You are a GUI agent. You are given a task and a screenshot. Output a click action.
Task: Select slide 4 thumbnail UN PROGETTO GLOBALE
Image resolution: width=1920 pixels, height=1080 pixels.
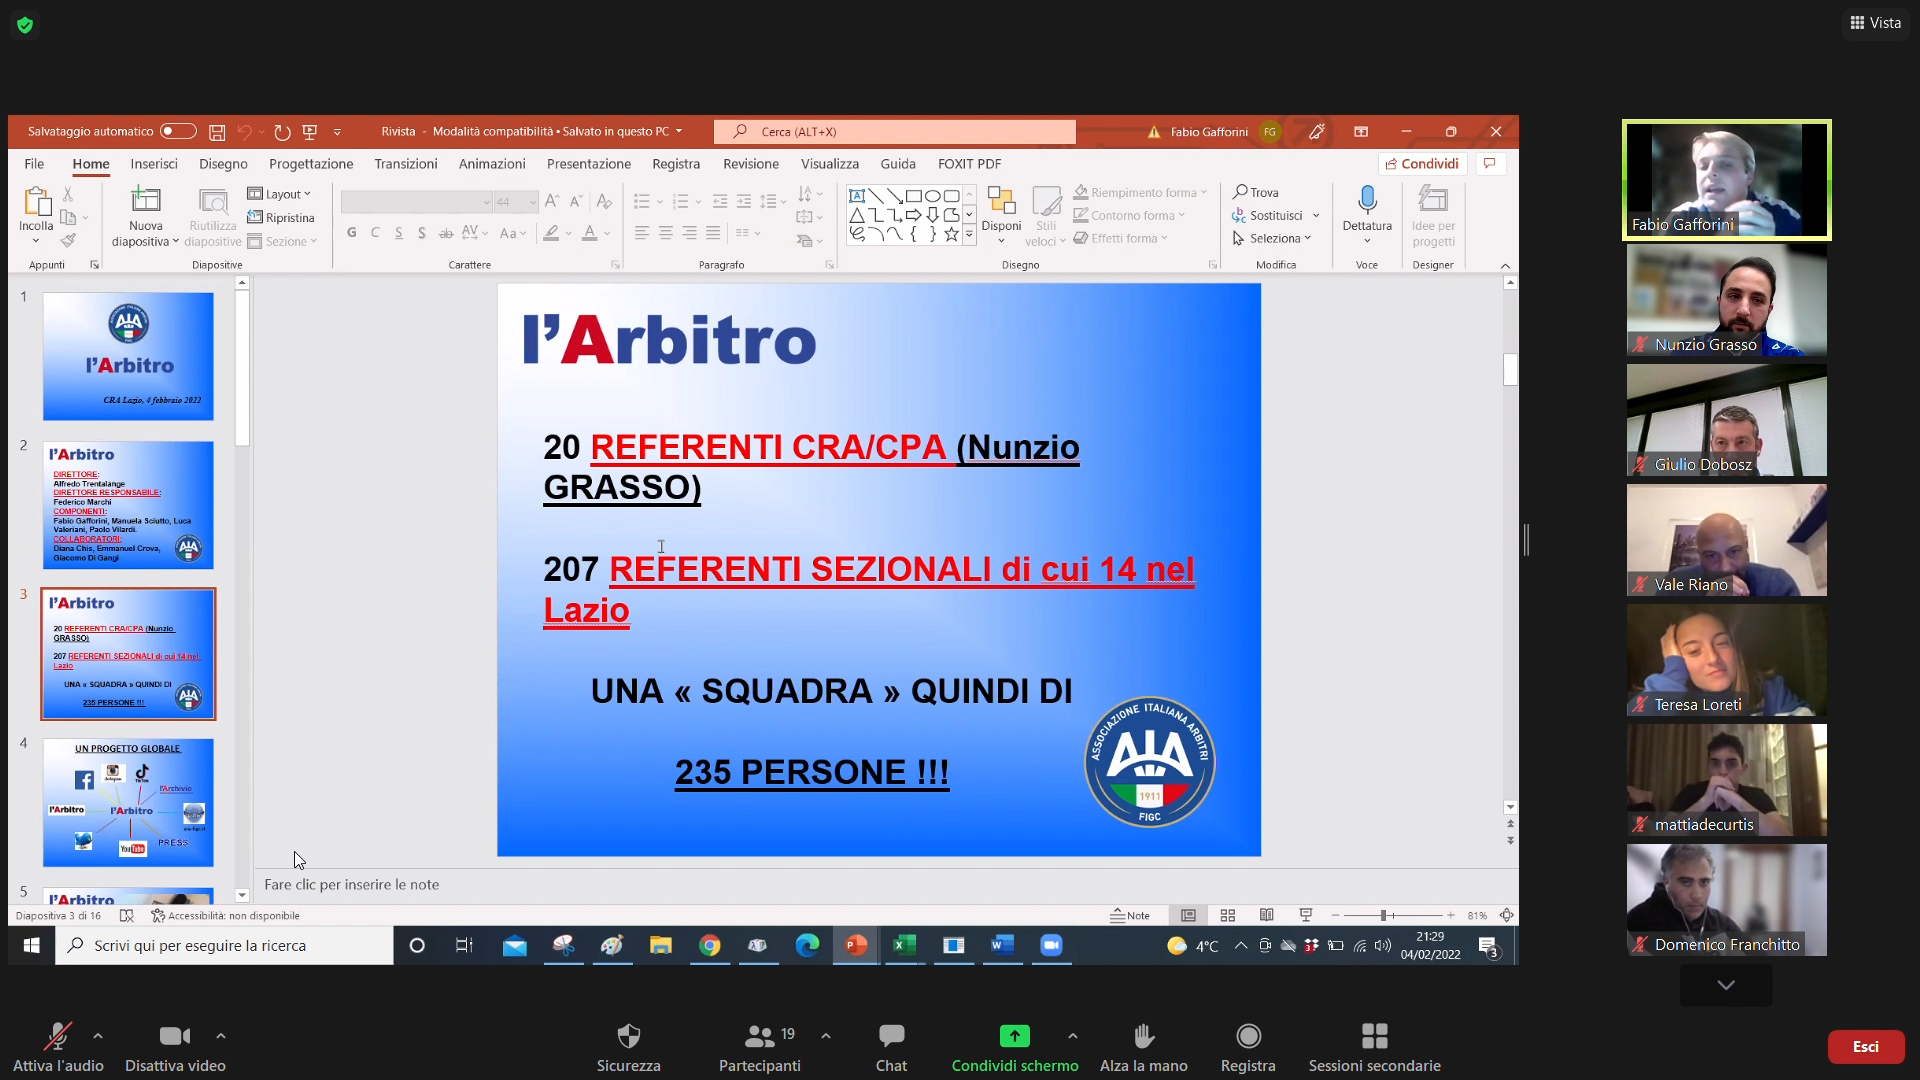[x=128, y=803]
